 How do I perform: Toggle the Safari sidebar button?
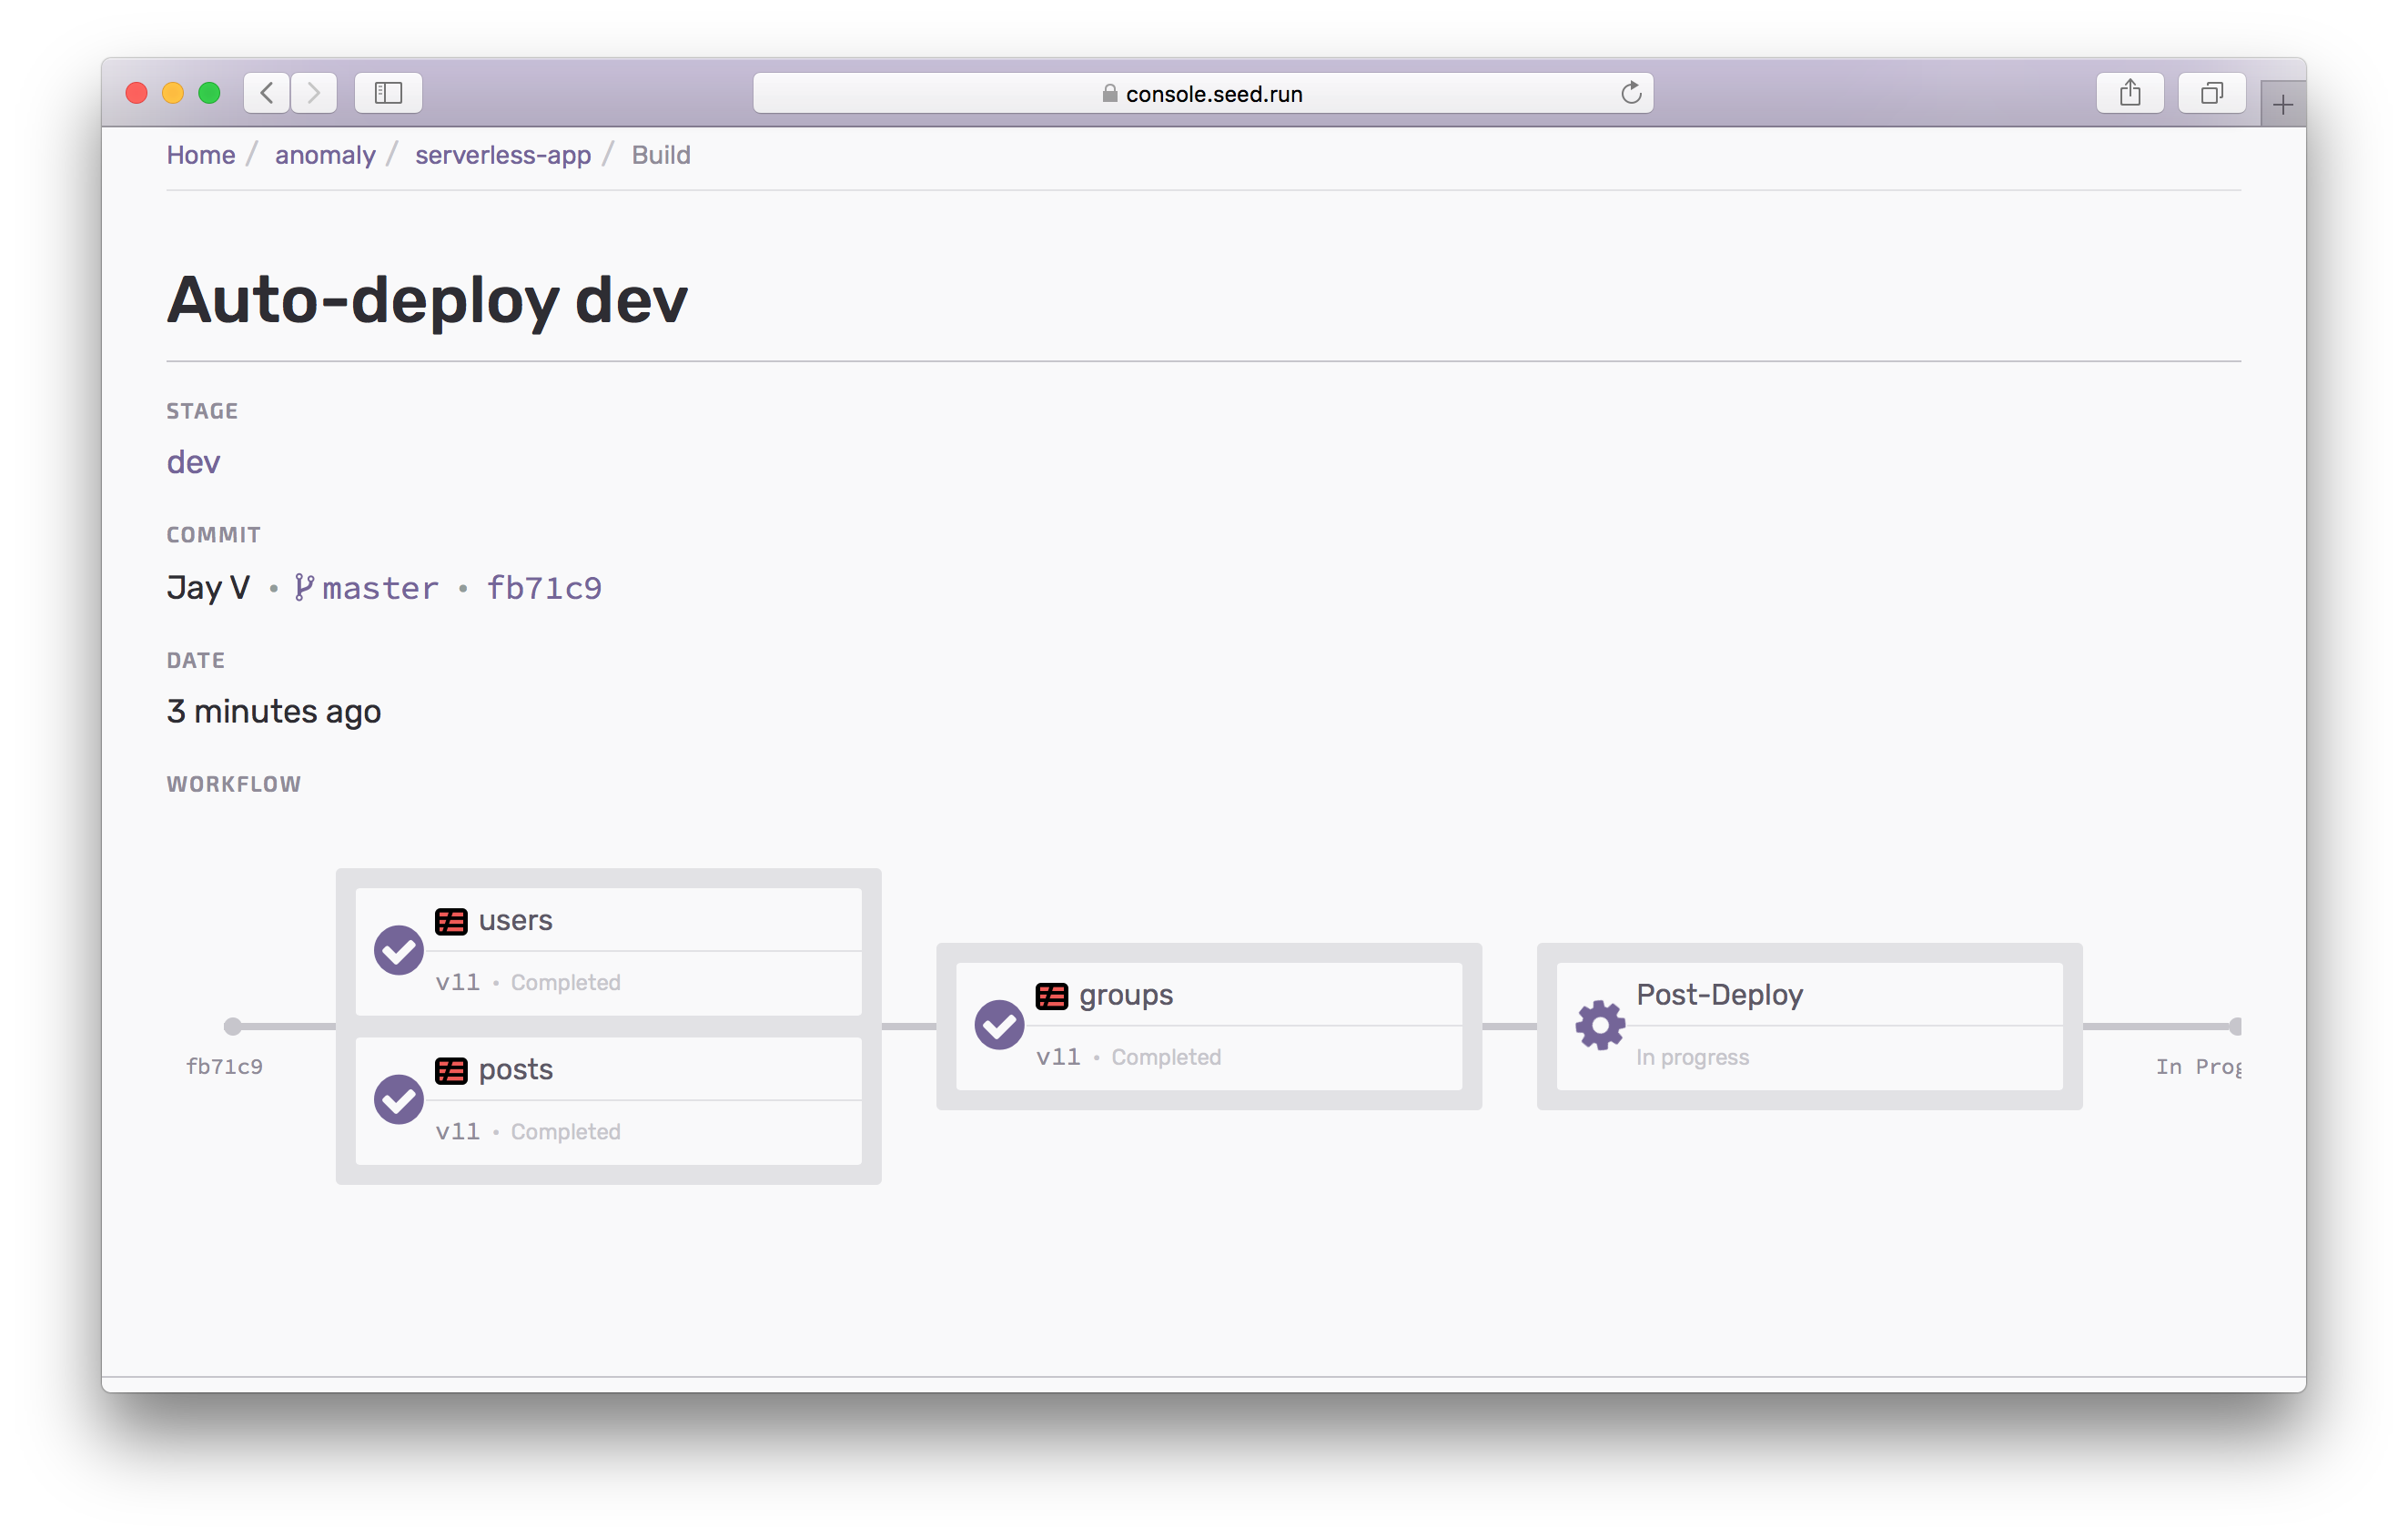388,93
